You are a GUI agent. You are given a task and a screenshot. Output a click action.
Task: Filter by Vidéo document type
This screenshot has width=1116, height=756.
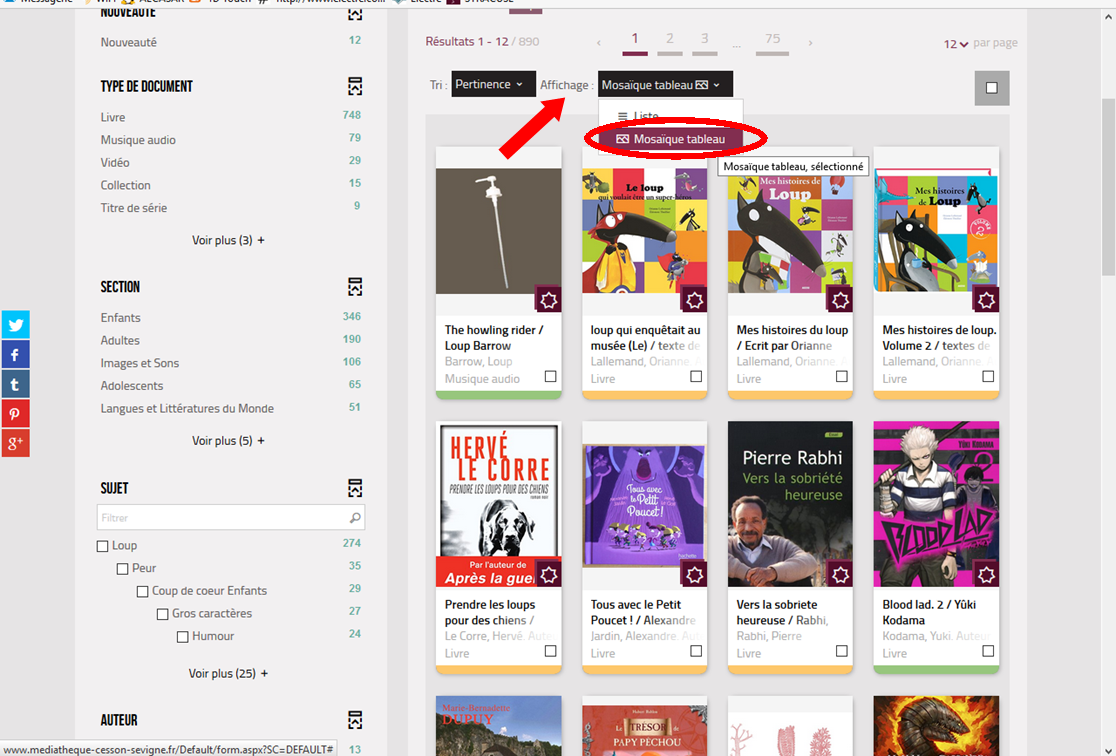tap(115, 162)
